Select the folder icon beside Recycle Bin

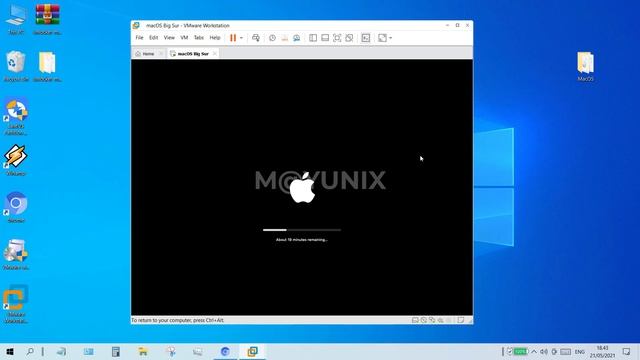(x=47, y=66)
